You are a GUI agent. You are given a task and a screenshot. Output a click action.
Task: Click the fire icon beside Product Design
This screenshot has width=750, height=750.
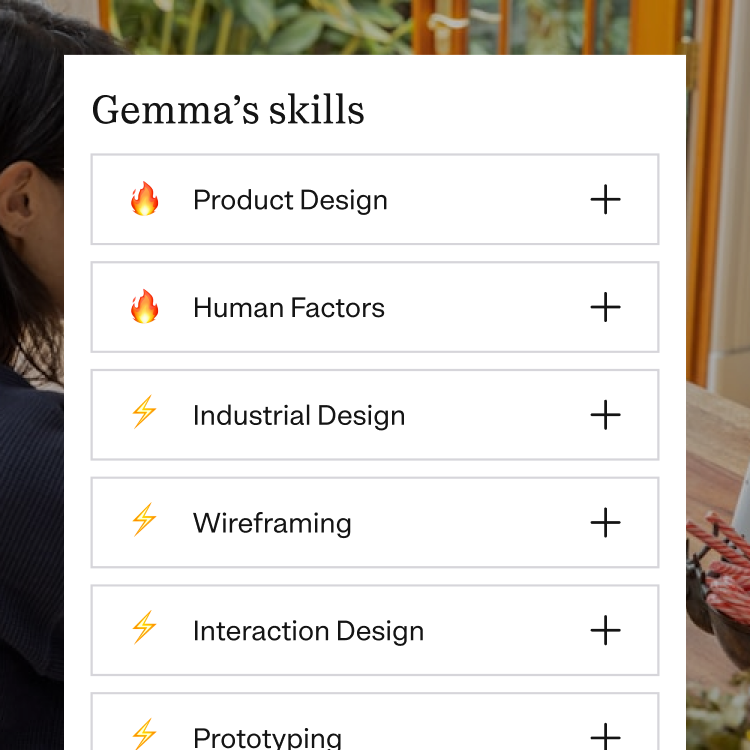pos(144,199)
